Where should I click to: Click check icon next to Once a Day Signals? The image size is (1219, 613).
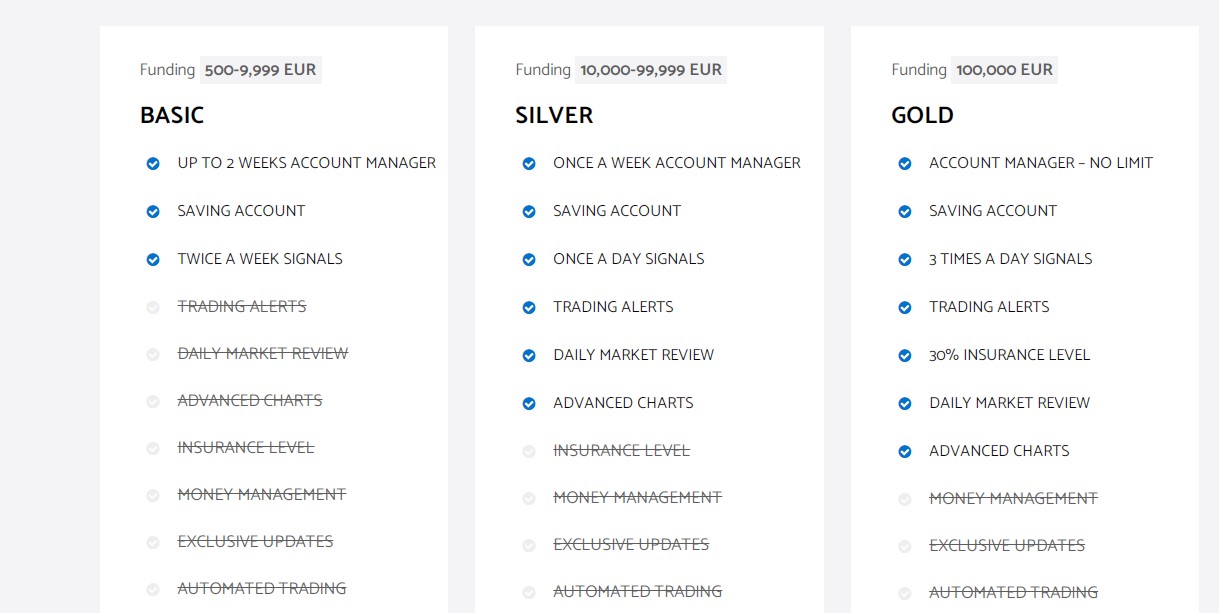click(529, 259)
